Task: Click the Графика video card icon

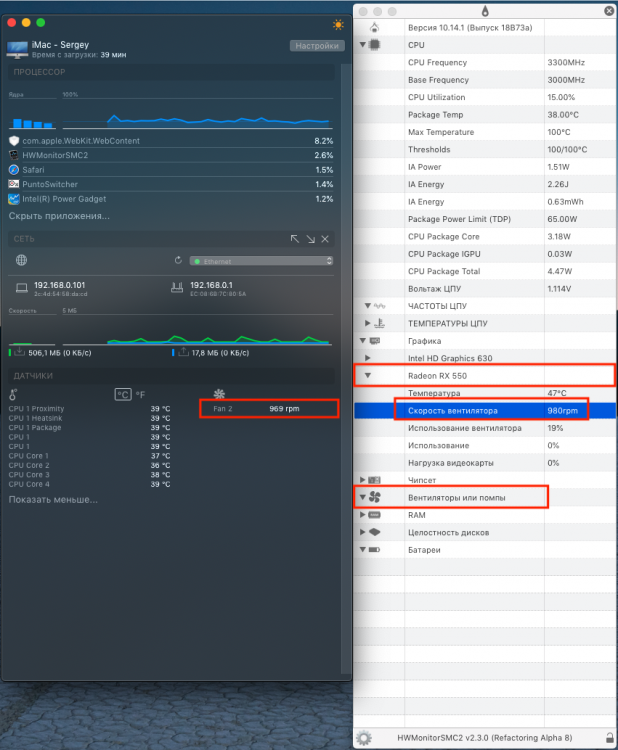Action: 375,341
